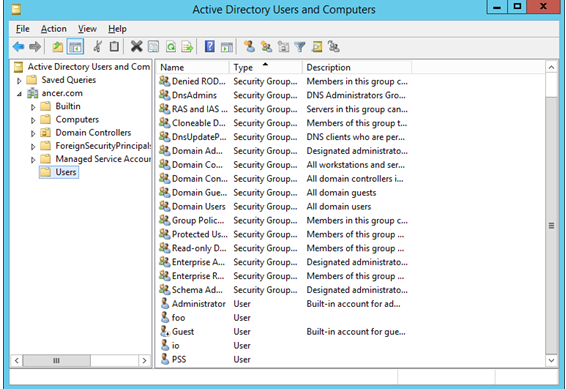
Task: Expand the Domain Controllers node
Action: pyautogui.click(x=33, y=134)
